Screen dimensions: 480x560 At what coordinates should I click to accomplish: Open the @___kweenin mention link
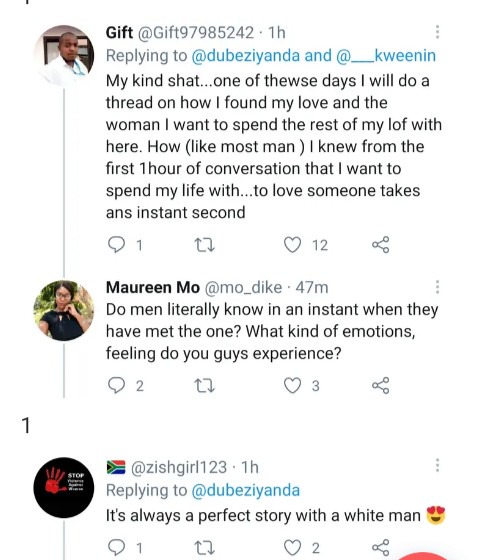pos(386,56)
